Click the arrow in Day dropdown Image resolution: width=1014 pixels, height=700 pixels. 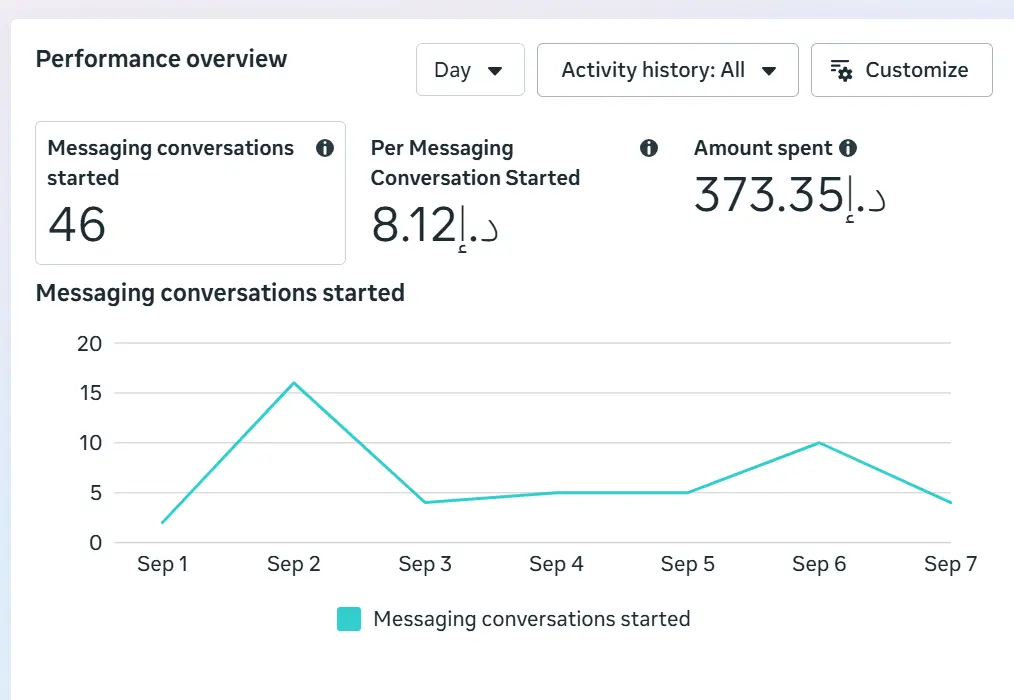(495, 71)
